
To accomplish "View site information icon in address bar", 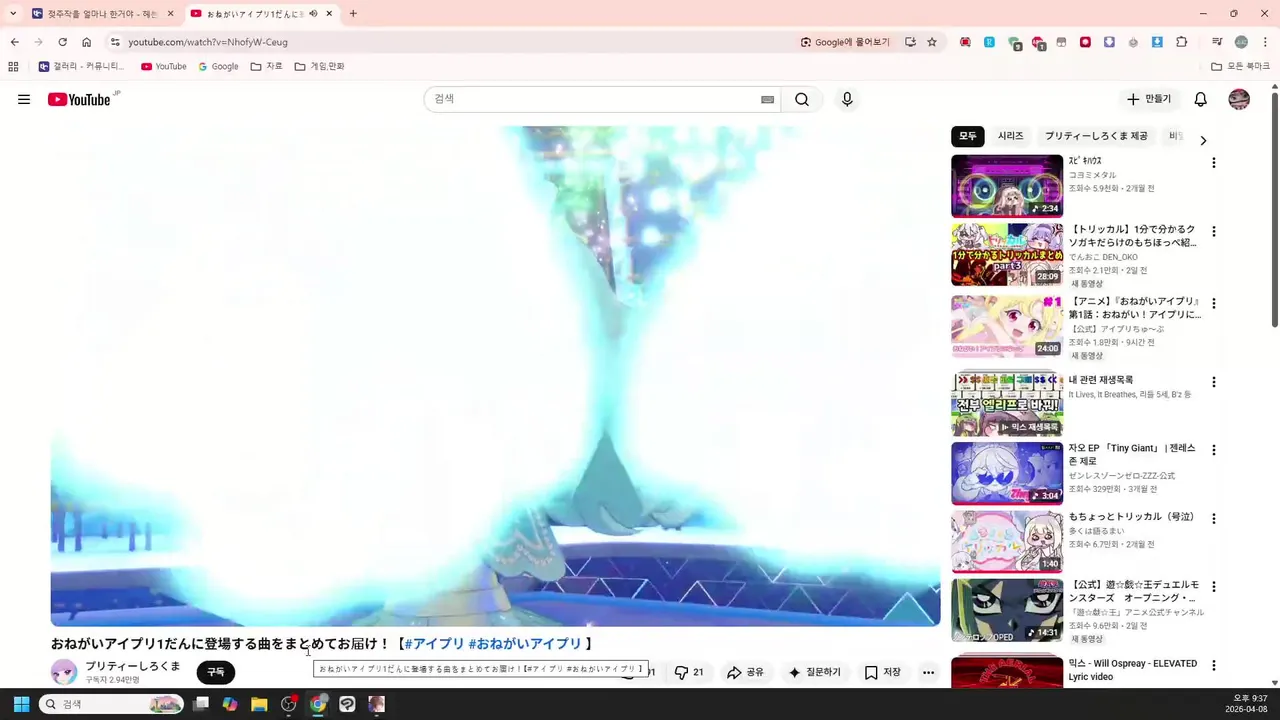I will (115, 42).
